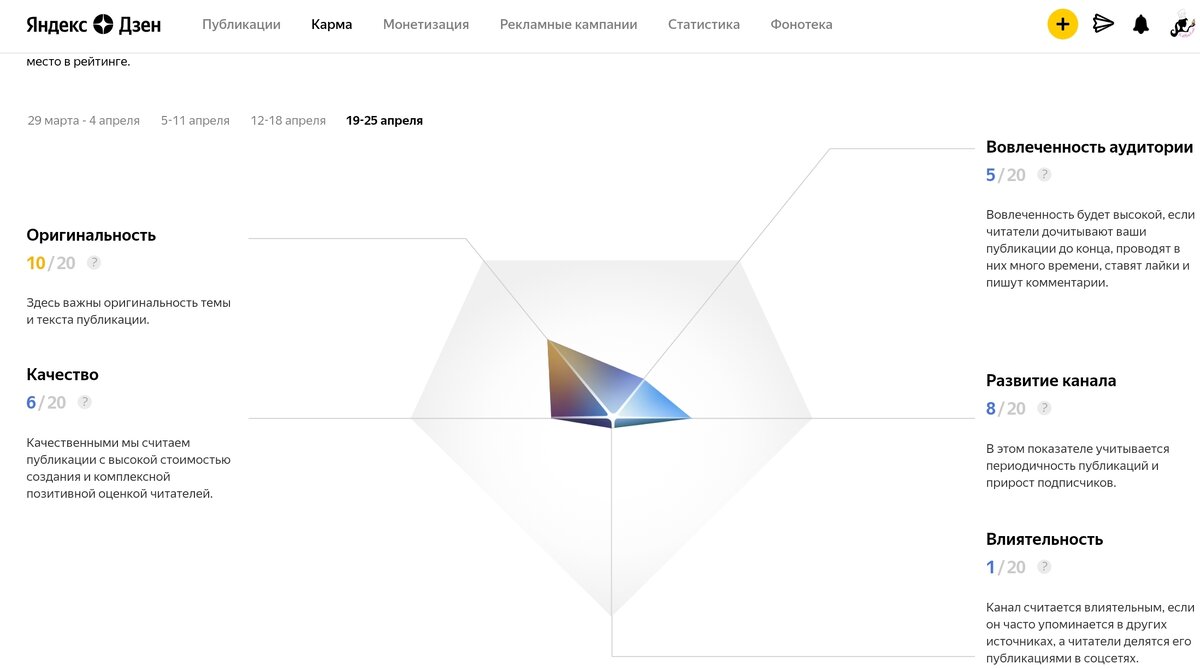Image resolution: width=1200 pixels, height=669 pixels.
Task: Select period 5-11 апреля
Action: [195, 121]
